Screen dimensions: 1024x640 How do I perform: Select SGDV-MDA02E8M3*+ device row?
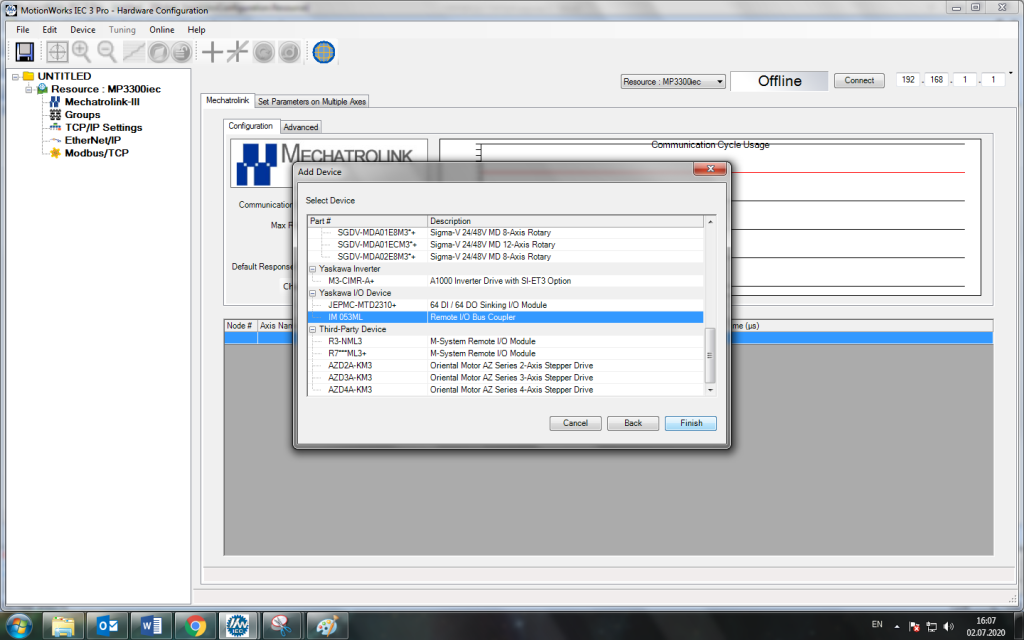point(505,257)
